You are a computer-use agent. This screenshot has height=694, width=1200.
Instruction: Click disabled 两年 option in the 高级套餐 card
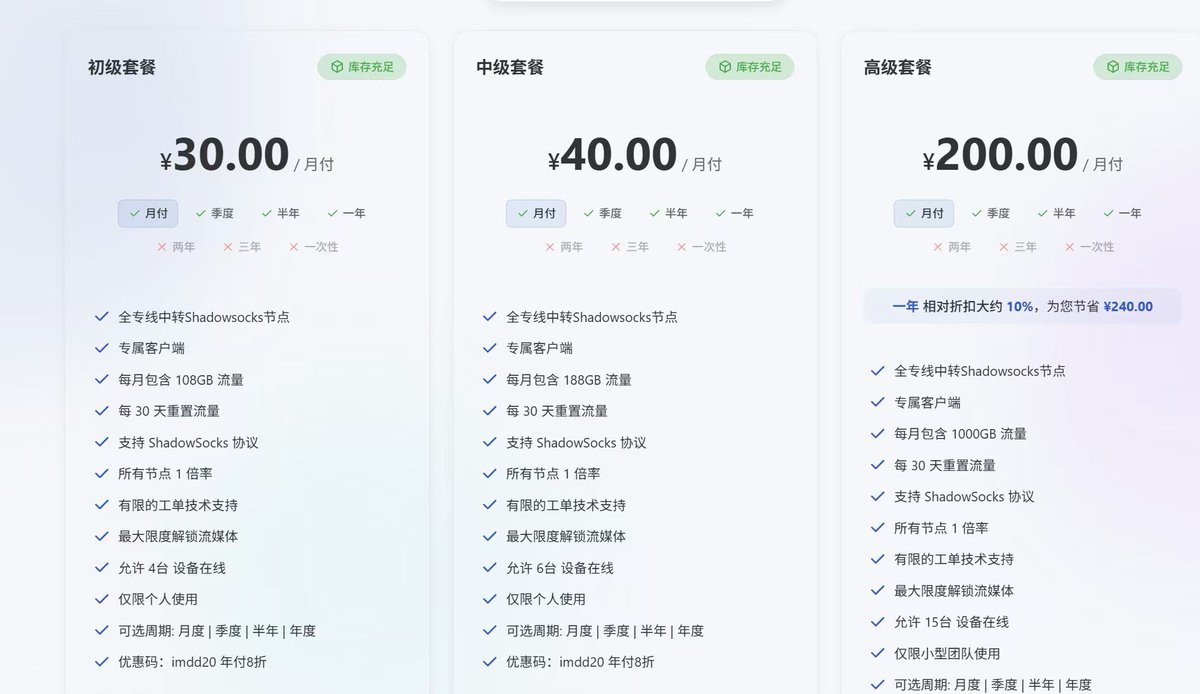click(952, 246)
